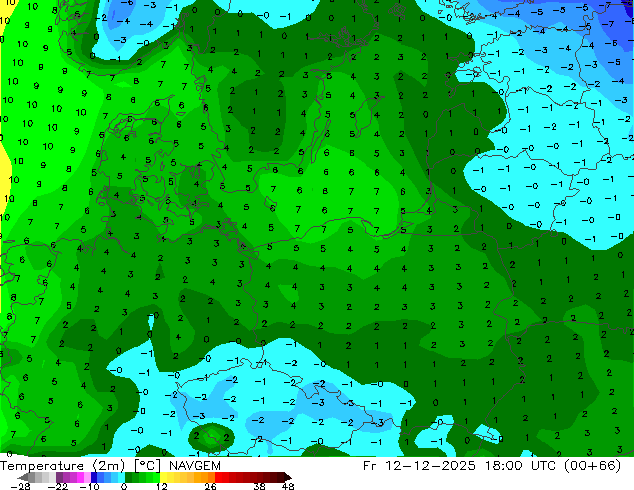634x490 pixels.
Task: Click the forecast offset '(00+66)'
Action: pyautogui.click(x=592, y=466)
